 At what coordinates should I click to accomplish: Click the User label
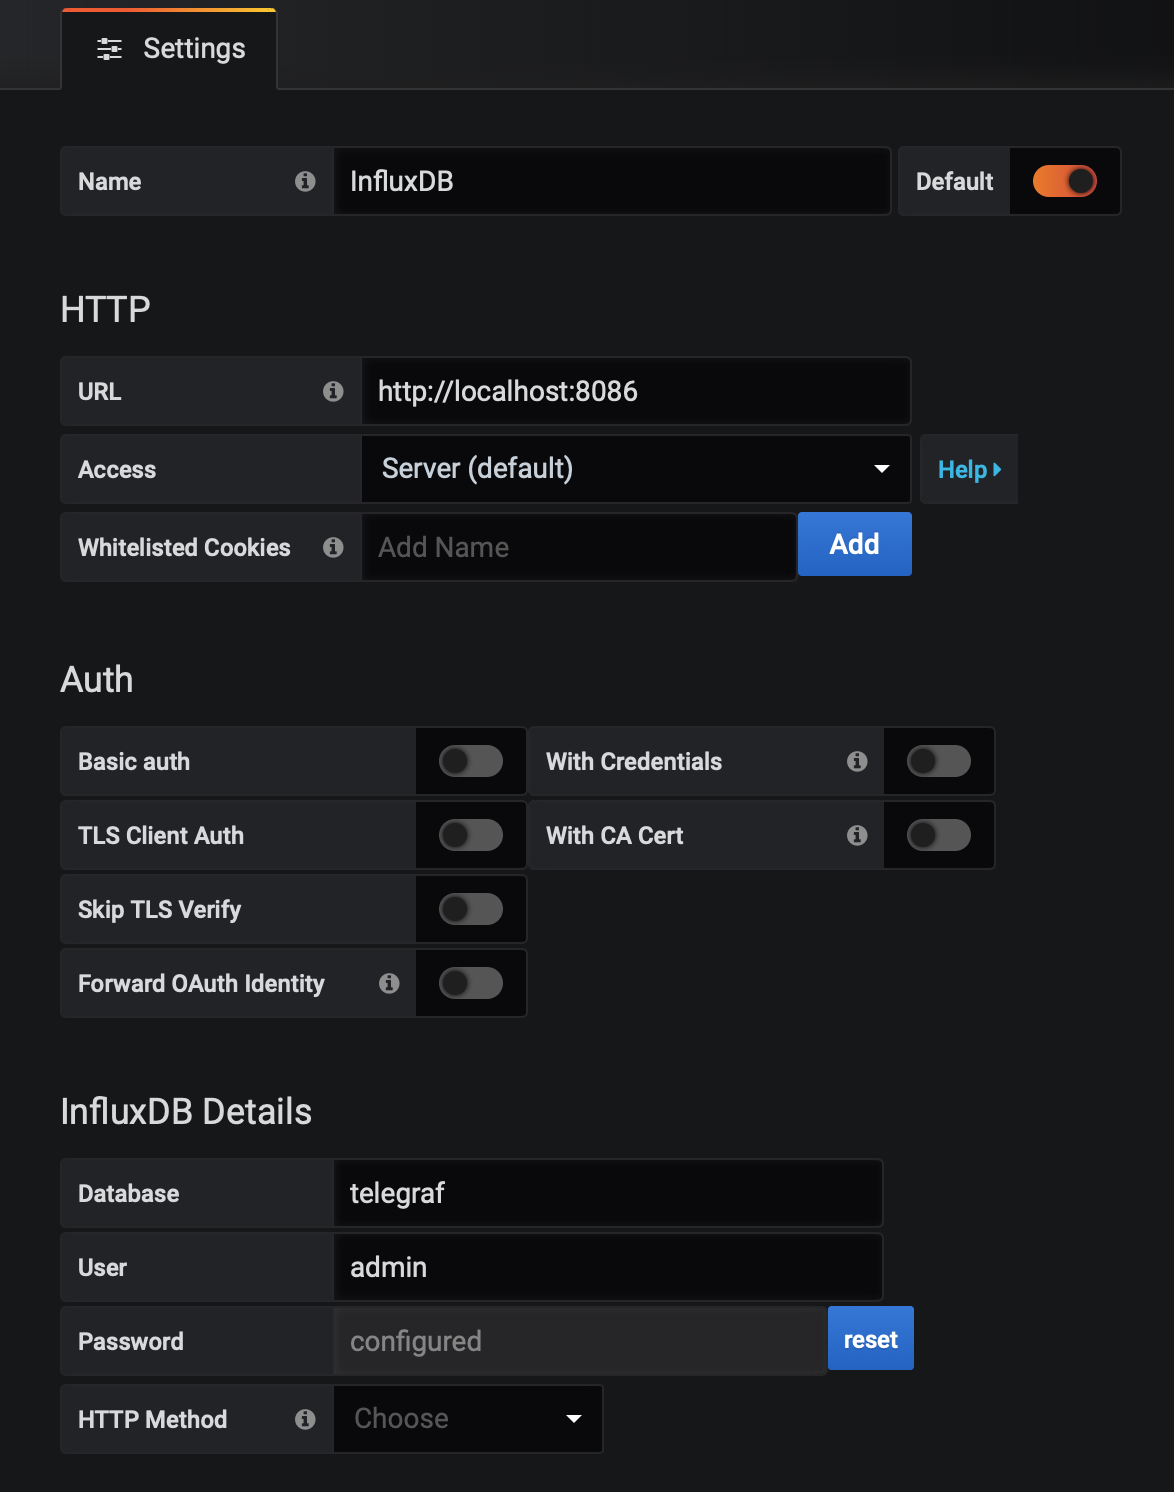point(102,1268)
